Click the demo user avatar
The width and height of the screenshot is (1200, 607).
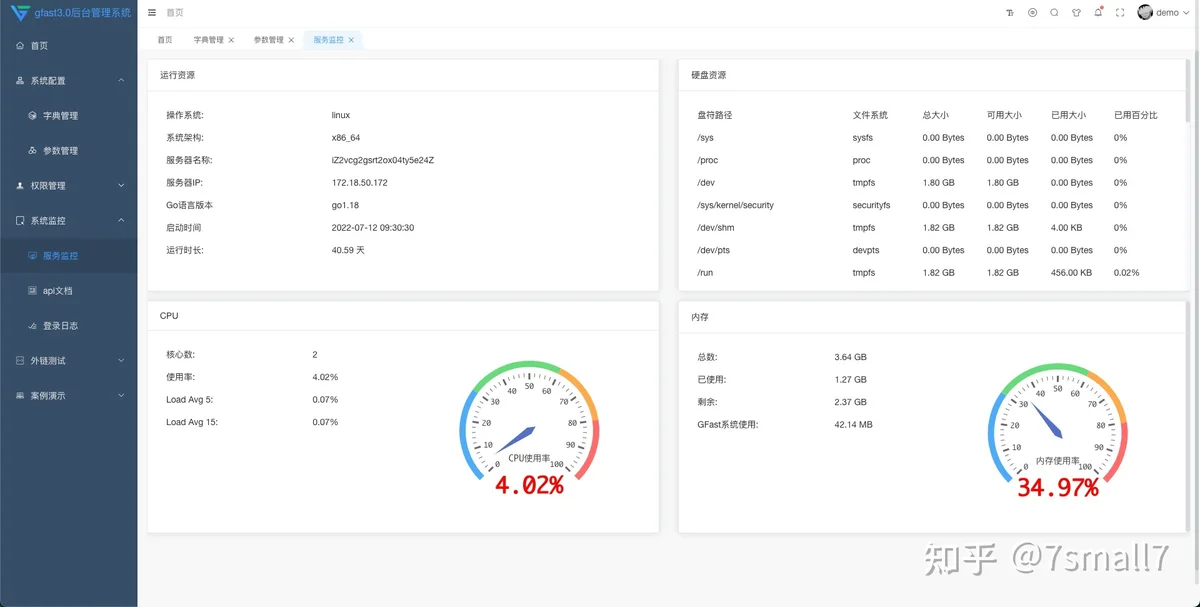coord(1145,13)
